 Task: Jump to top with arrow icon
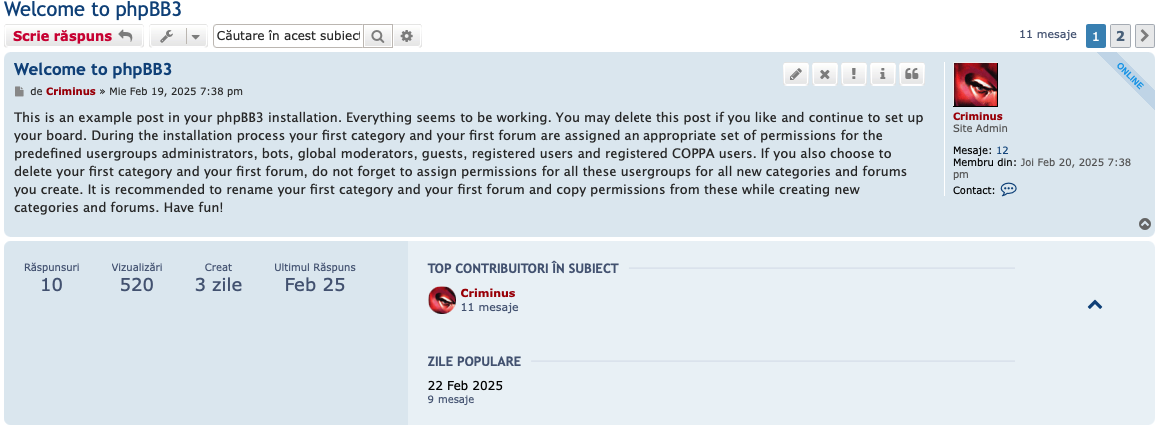1144,224
